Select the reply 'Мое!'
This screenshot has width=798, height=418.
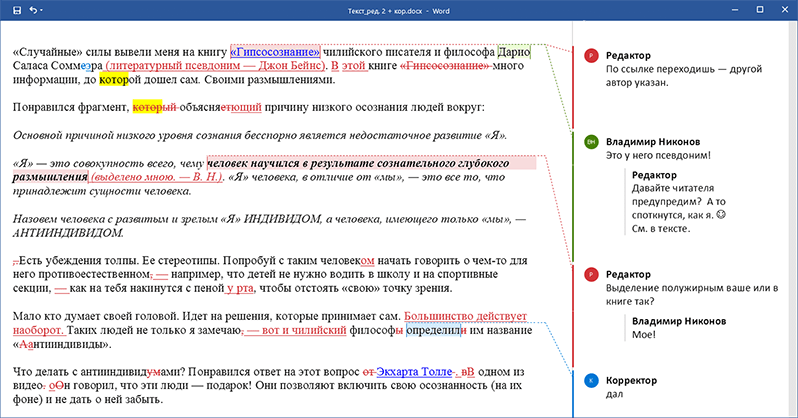644,335
